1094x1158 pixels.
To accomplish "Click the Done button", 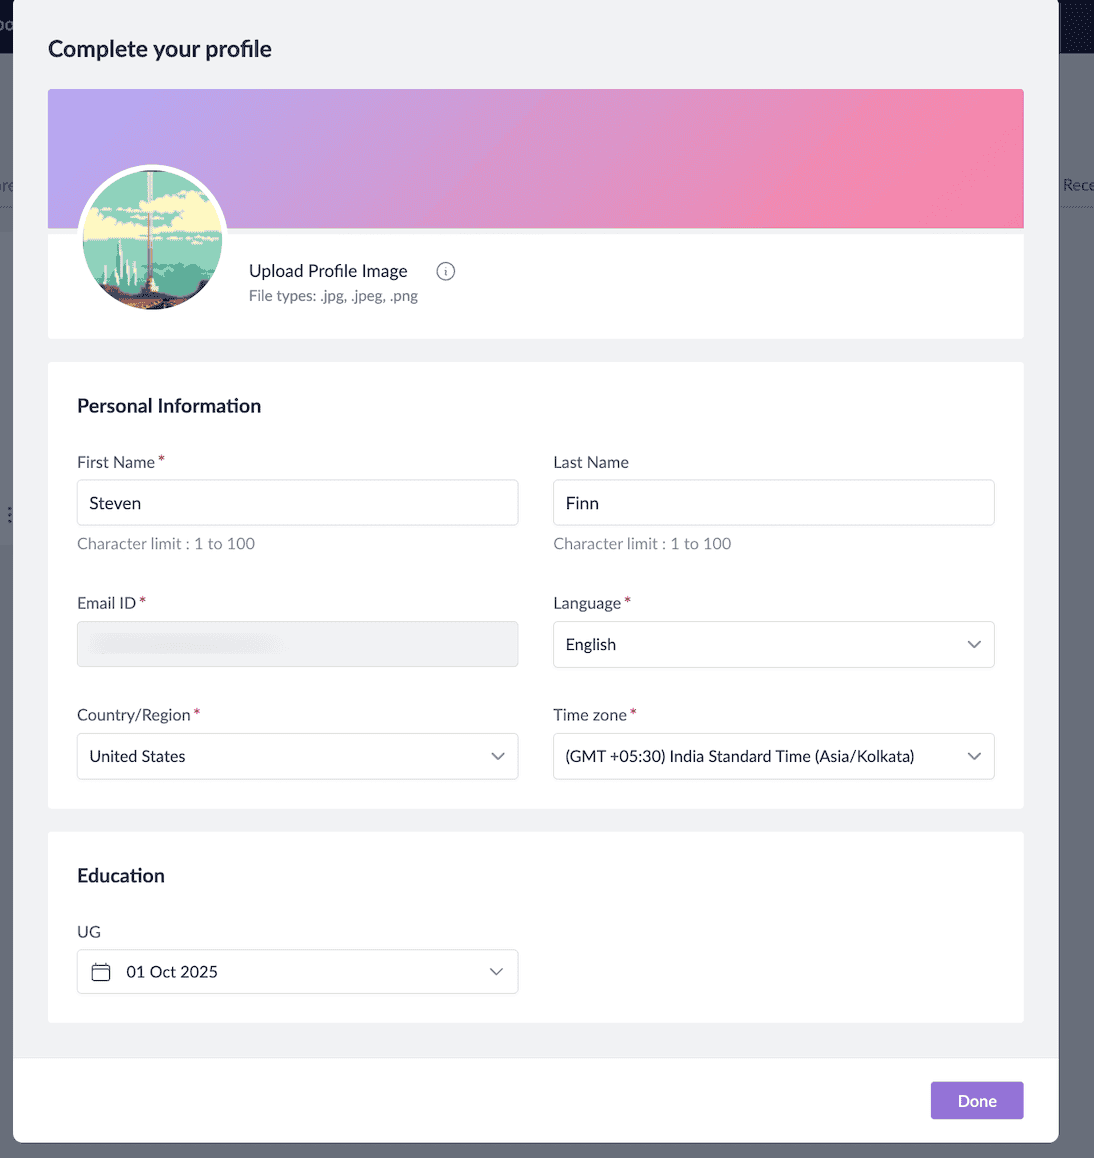I will 976,1101.
